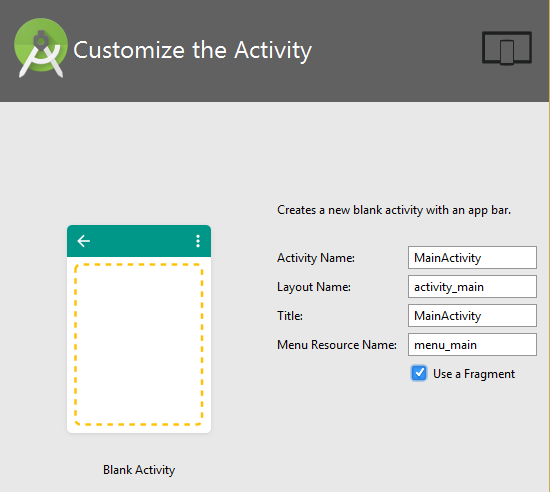The height and width of the screenshot is (492, 550).
Task: Click the back arrow in the preview app bar
Action: [x=83, y=241]
